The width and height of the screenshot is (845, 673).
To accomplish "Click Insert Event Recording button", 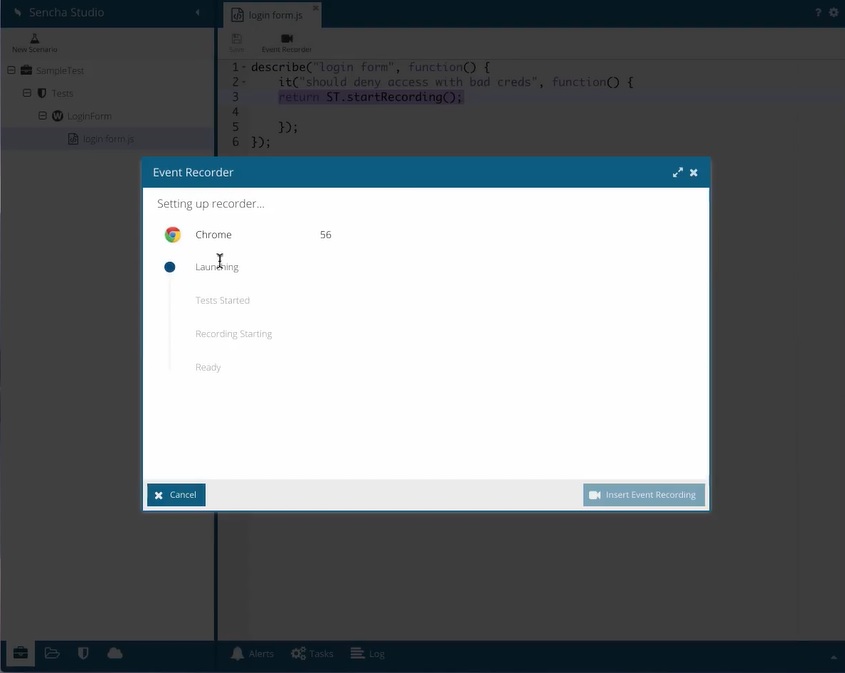I will 644,495.
